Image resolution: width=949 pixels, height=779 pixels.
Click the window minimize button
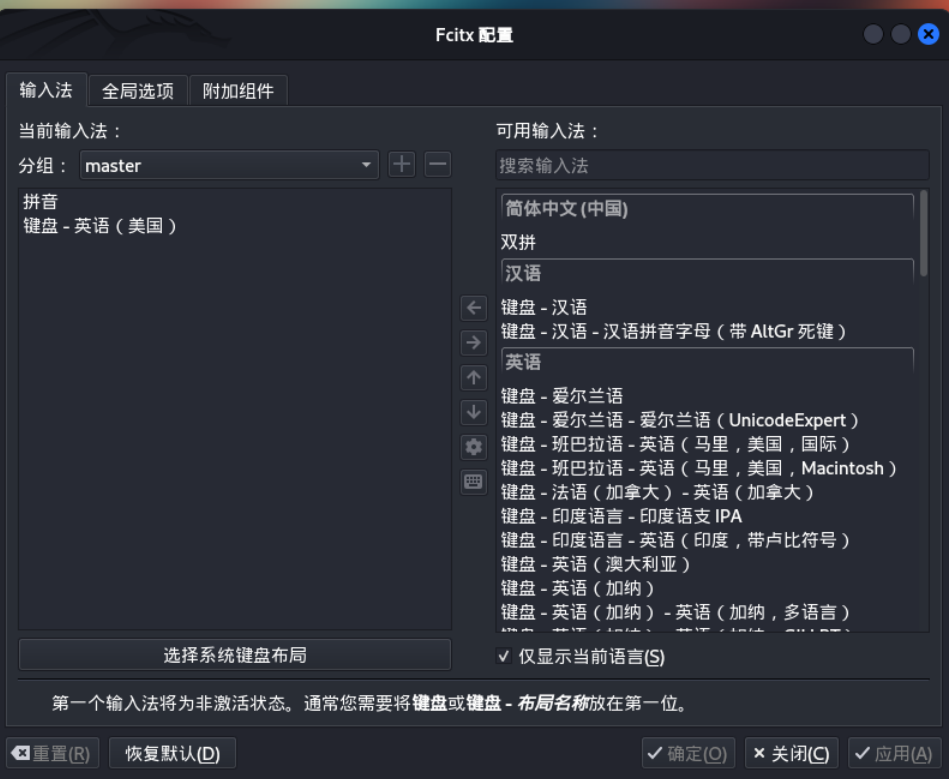pos(873,34)
